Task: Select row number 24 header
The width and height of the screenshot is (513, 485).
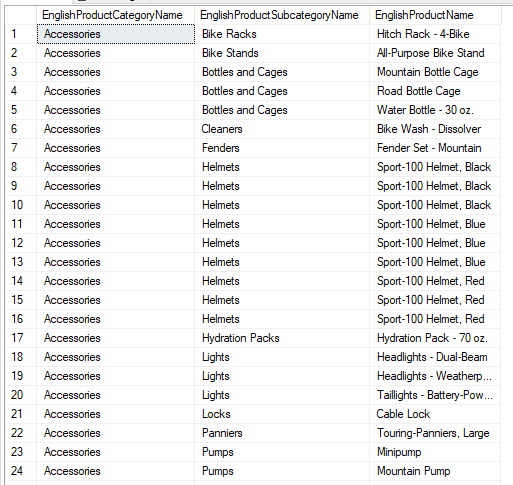Action: [21, 471]
